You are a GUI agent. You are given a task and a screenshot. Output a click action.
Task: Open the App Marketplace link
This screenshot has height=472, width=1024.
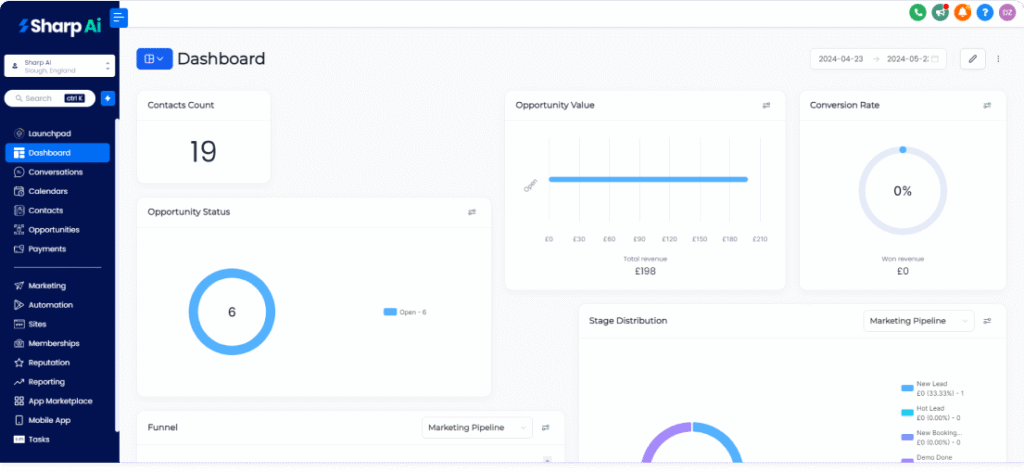60,401
